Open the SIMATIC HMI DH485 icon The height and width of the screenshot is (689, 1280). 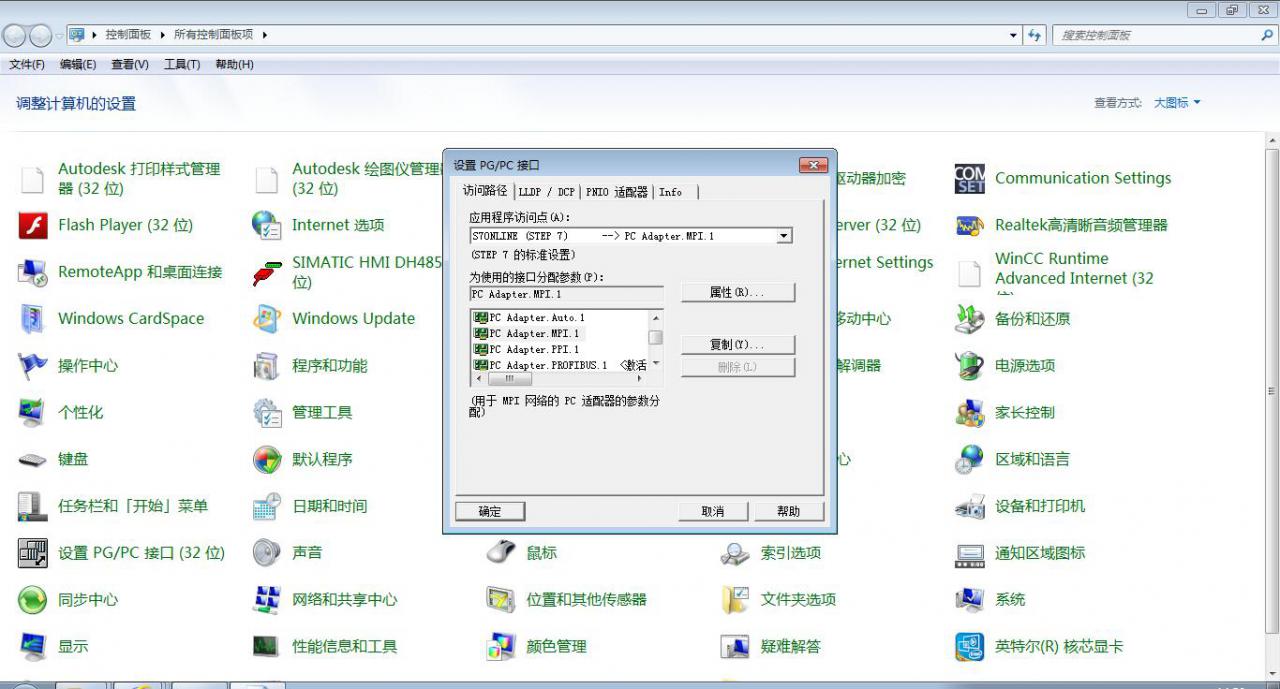[x=267, y=272]
